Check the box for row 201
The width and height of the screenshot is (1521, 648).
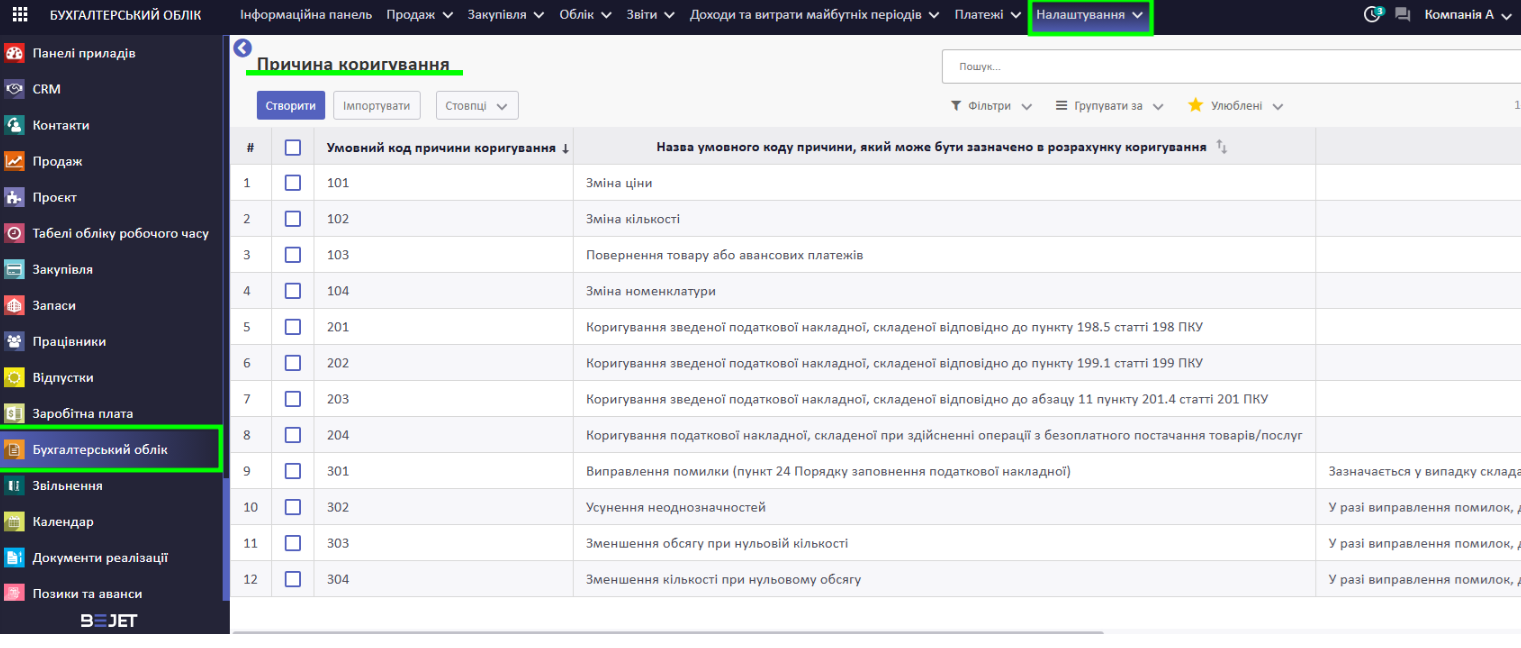tap(292, 327)
